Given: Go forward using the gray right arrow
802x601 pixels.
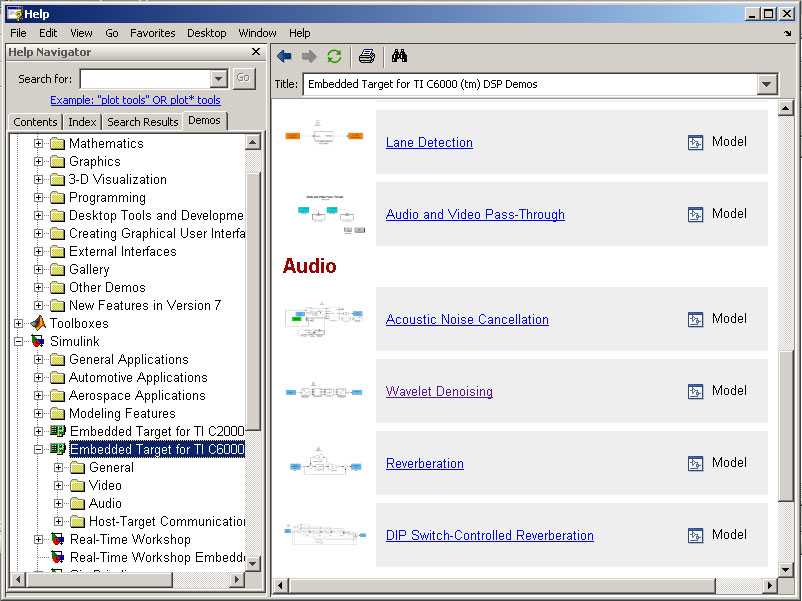Looking at the screenshot, I should point(309,56).
